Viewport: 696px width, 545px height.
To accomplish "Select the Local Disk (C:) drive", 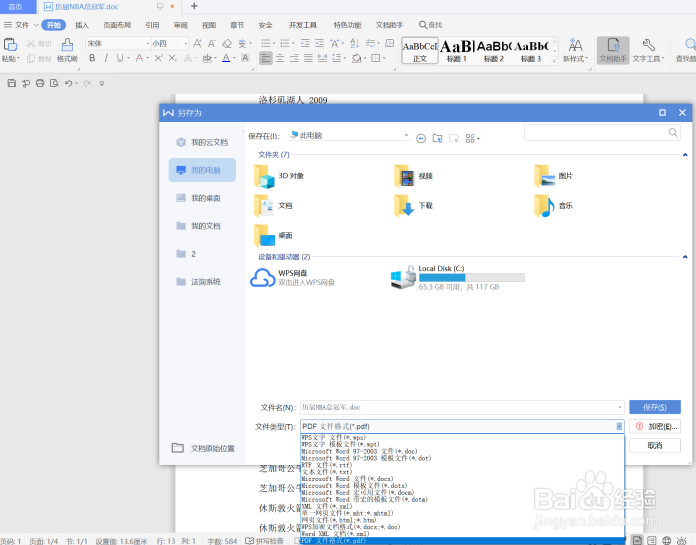I will tap(457, 277).
